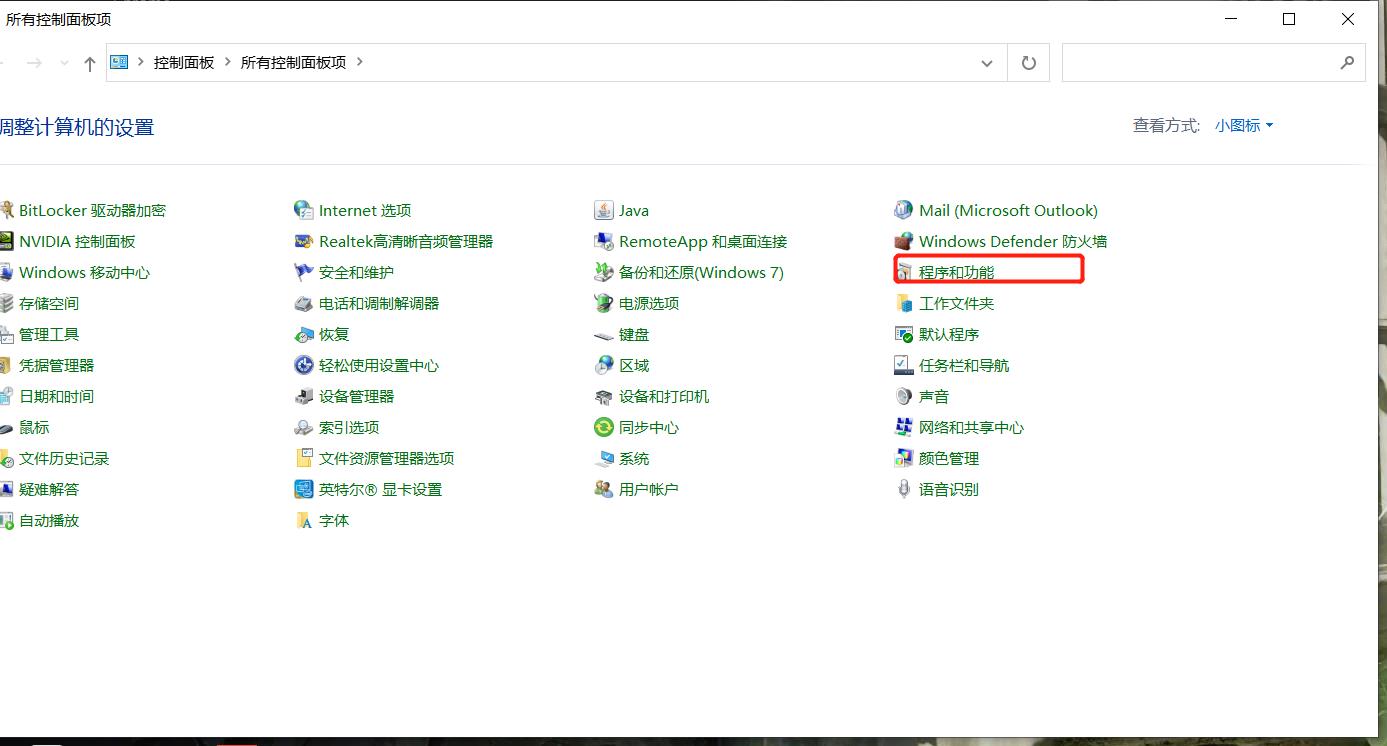
Task: Open 凭据管理器 link
Action: (56, 365)
